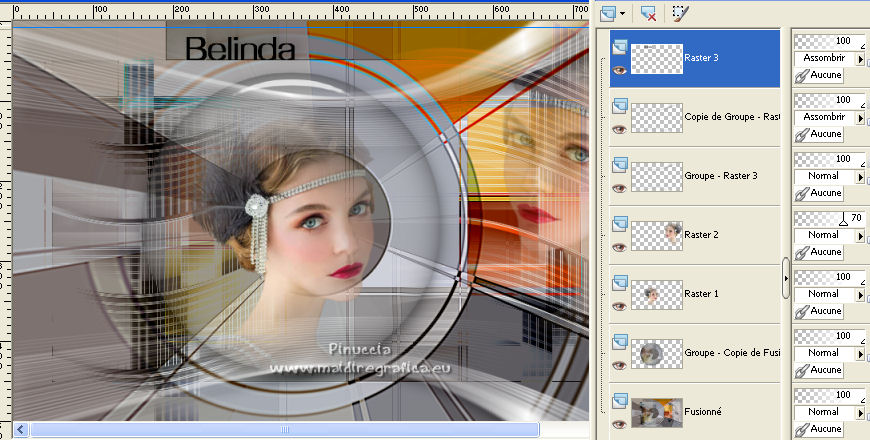
Task: Open blend mode arrow for Raster 2
Action: pos(861,236)
